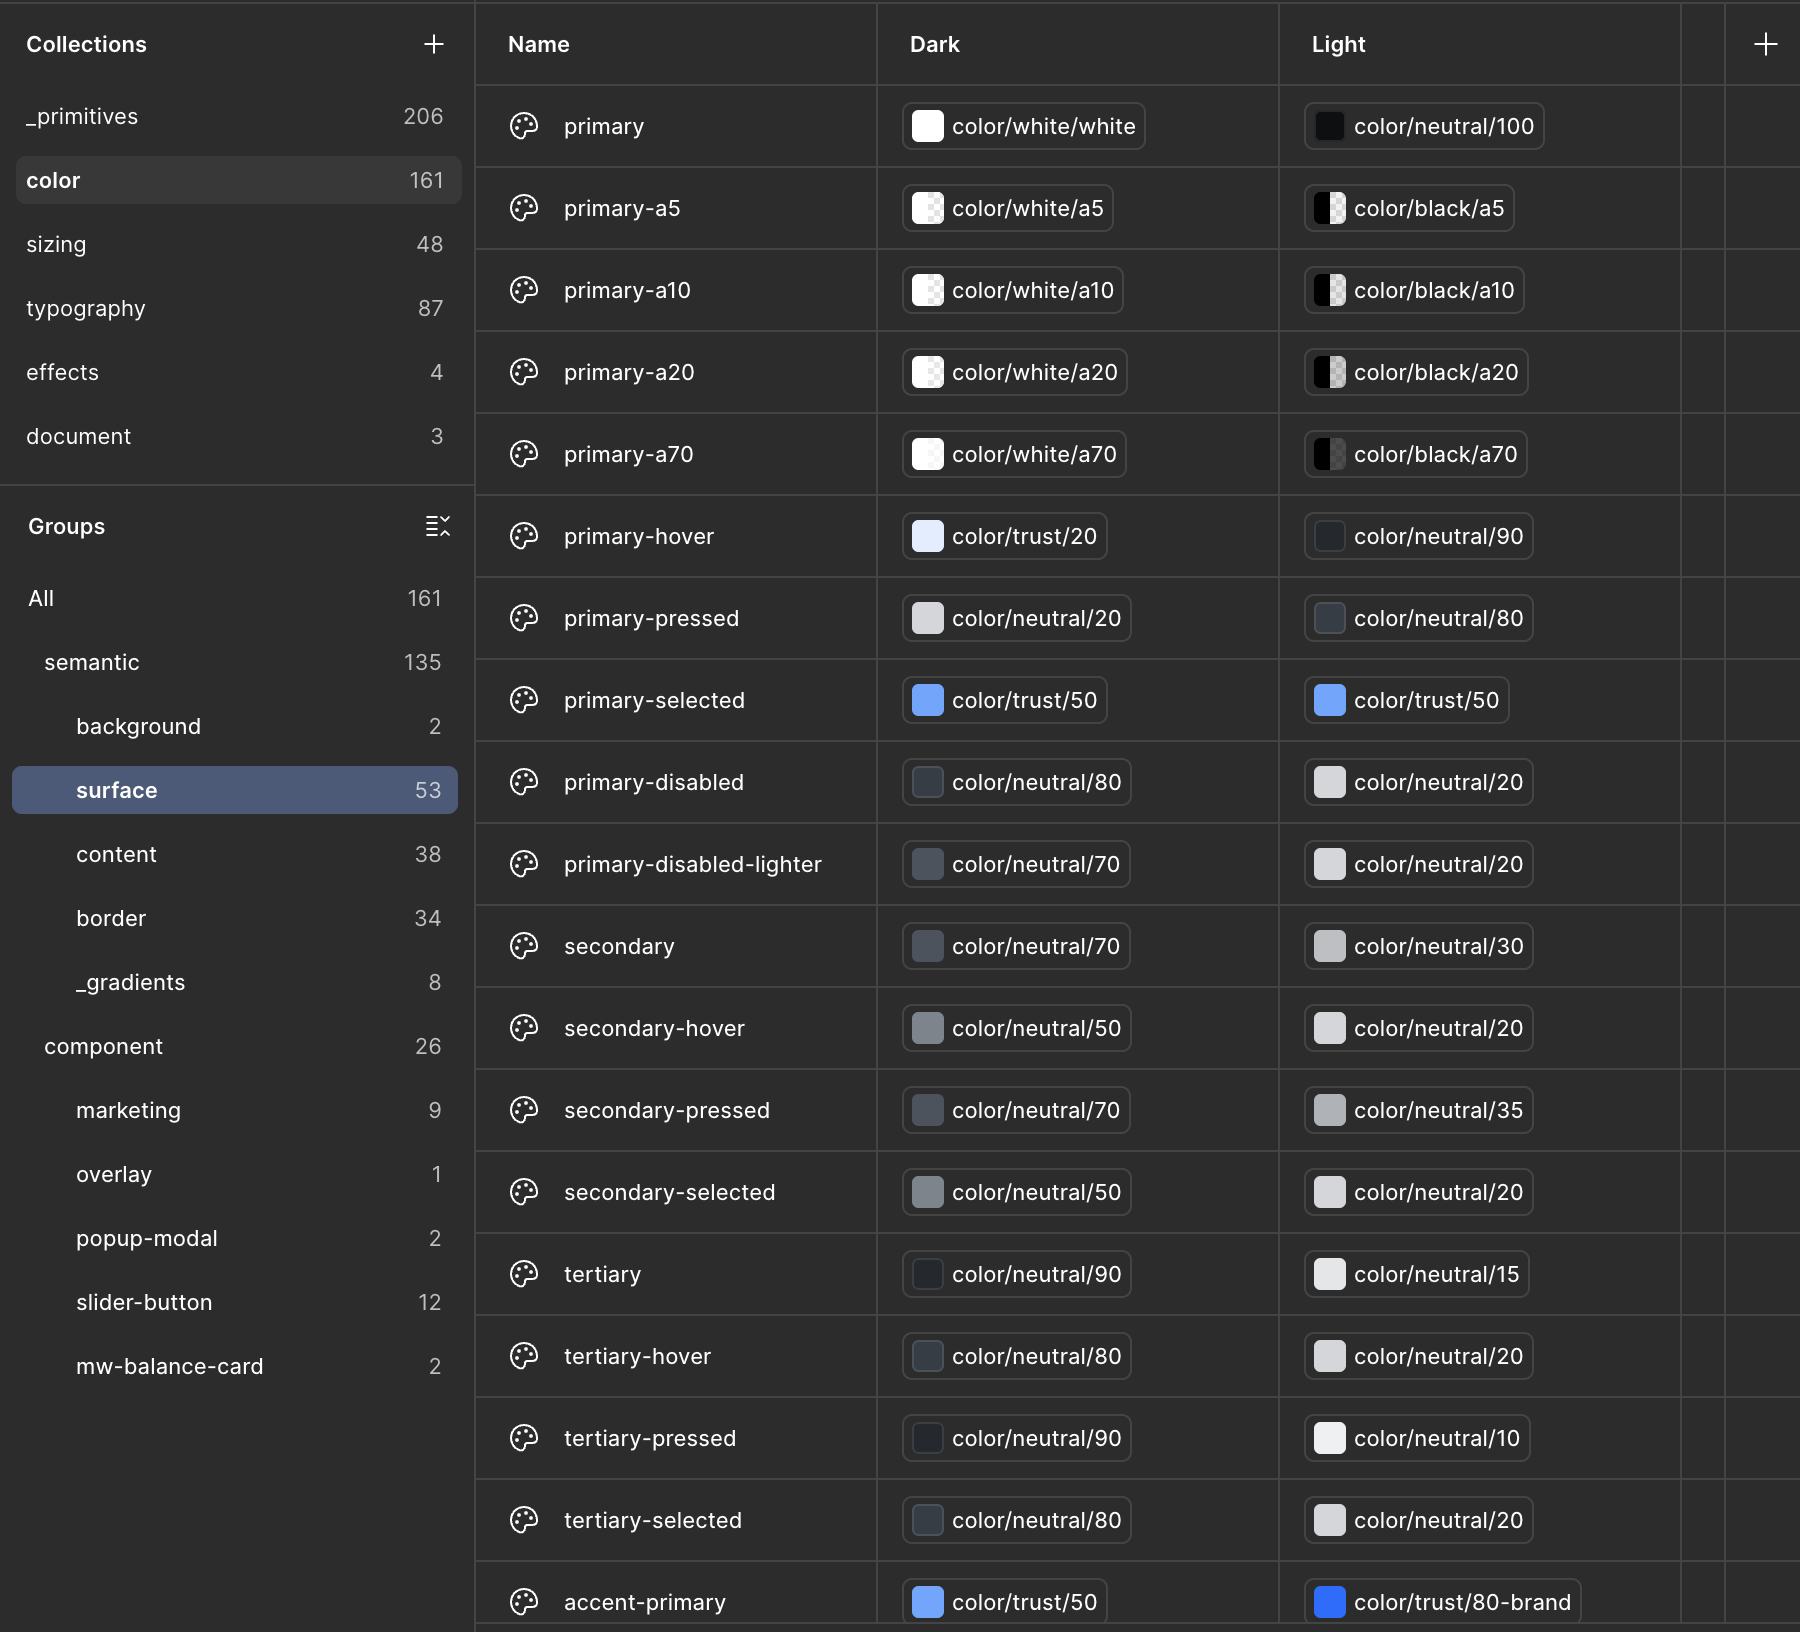Open Light value color/trust/80-brand for accent-primary
The height and width of the screenshot is (1632, 1800).
click(x=1443, y=1602)
